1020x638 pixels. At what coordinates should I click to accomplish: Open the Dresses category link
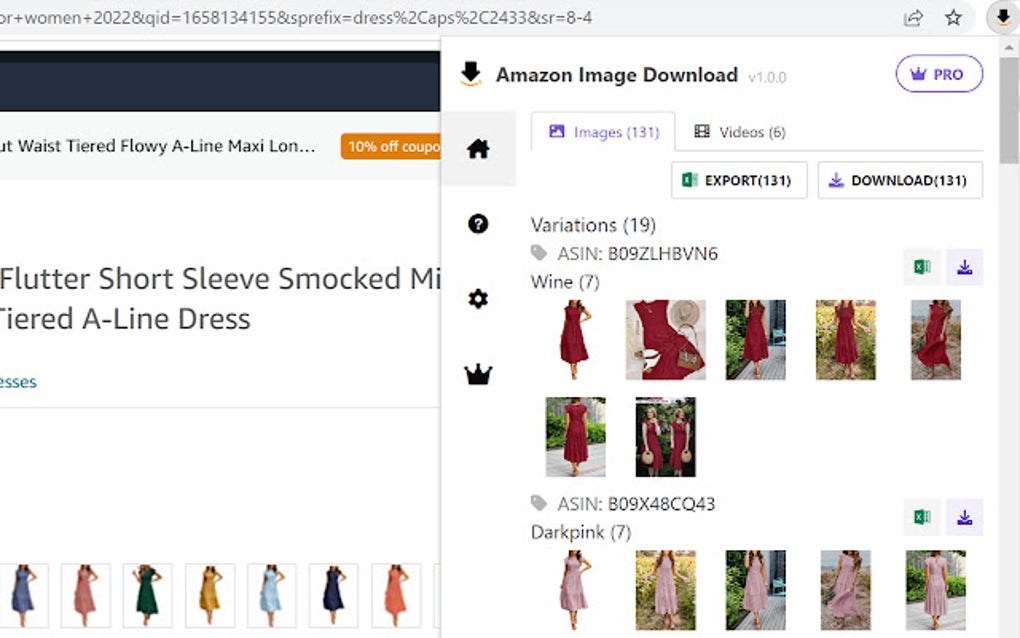click(17, 381)
